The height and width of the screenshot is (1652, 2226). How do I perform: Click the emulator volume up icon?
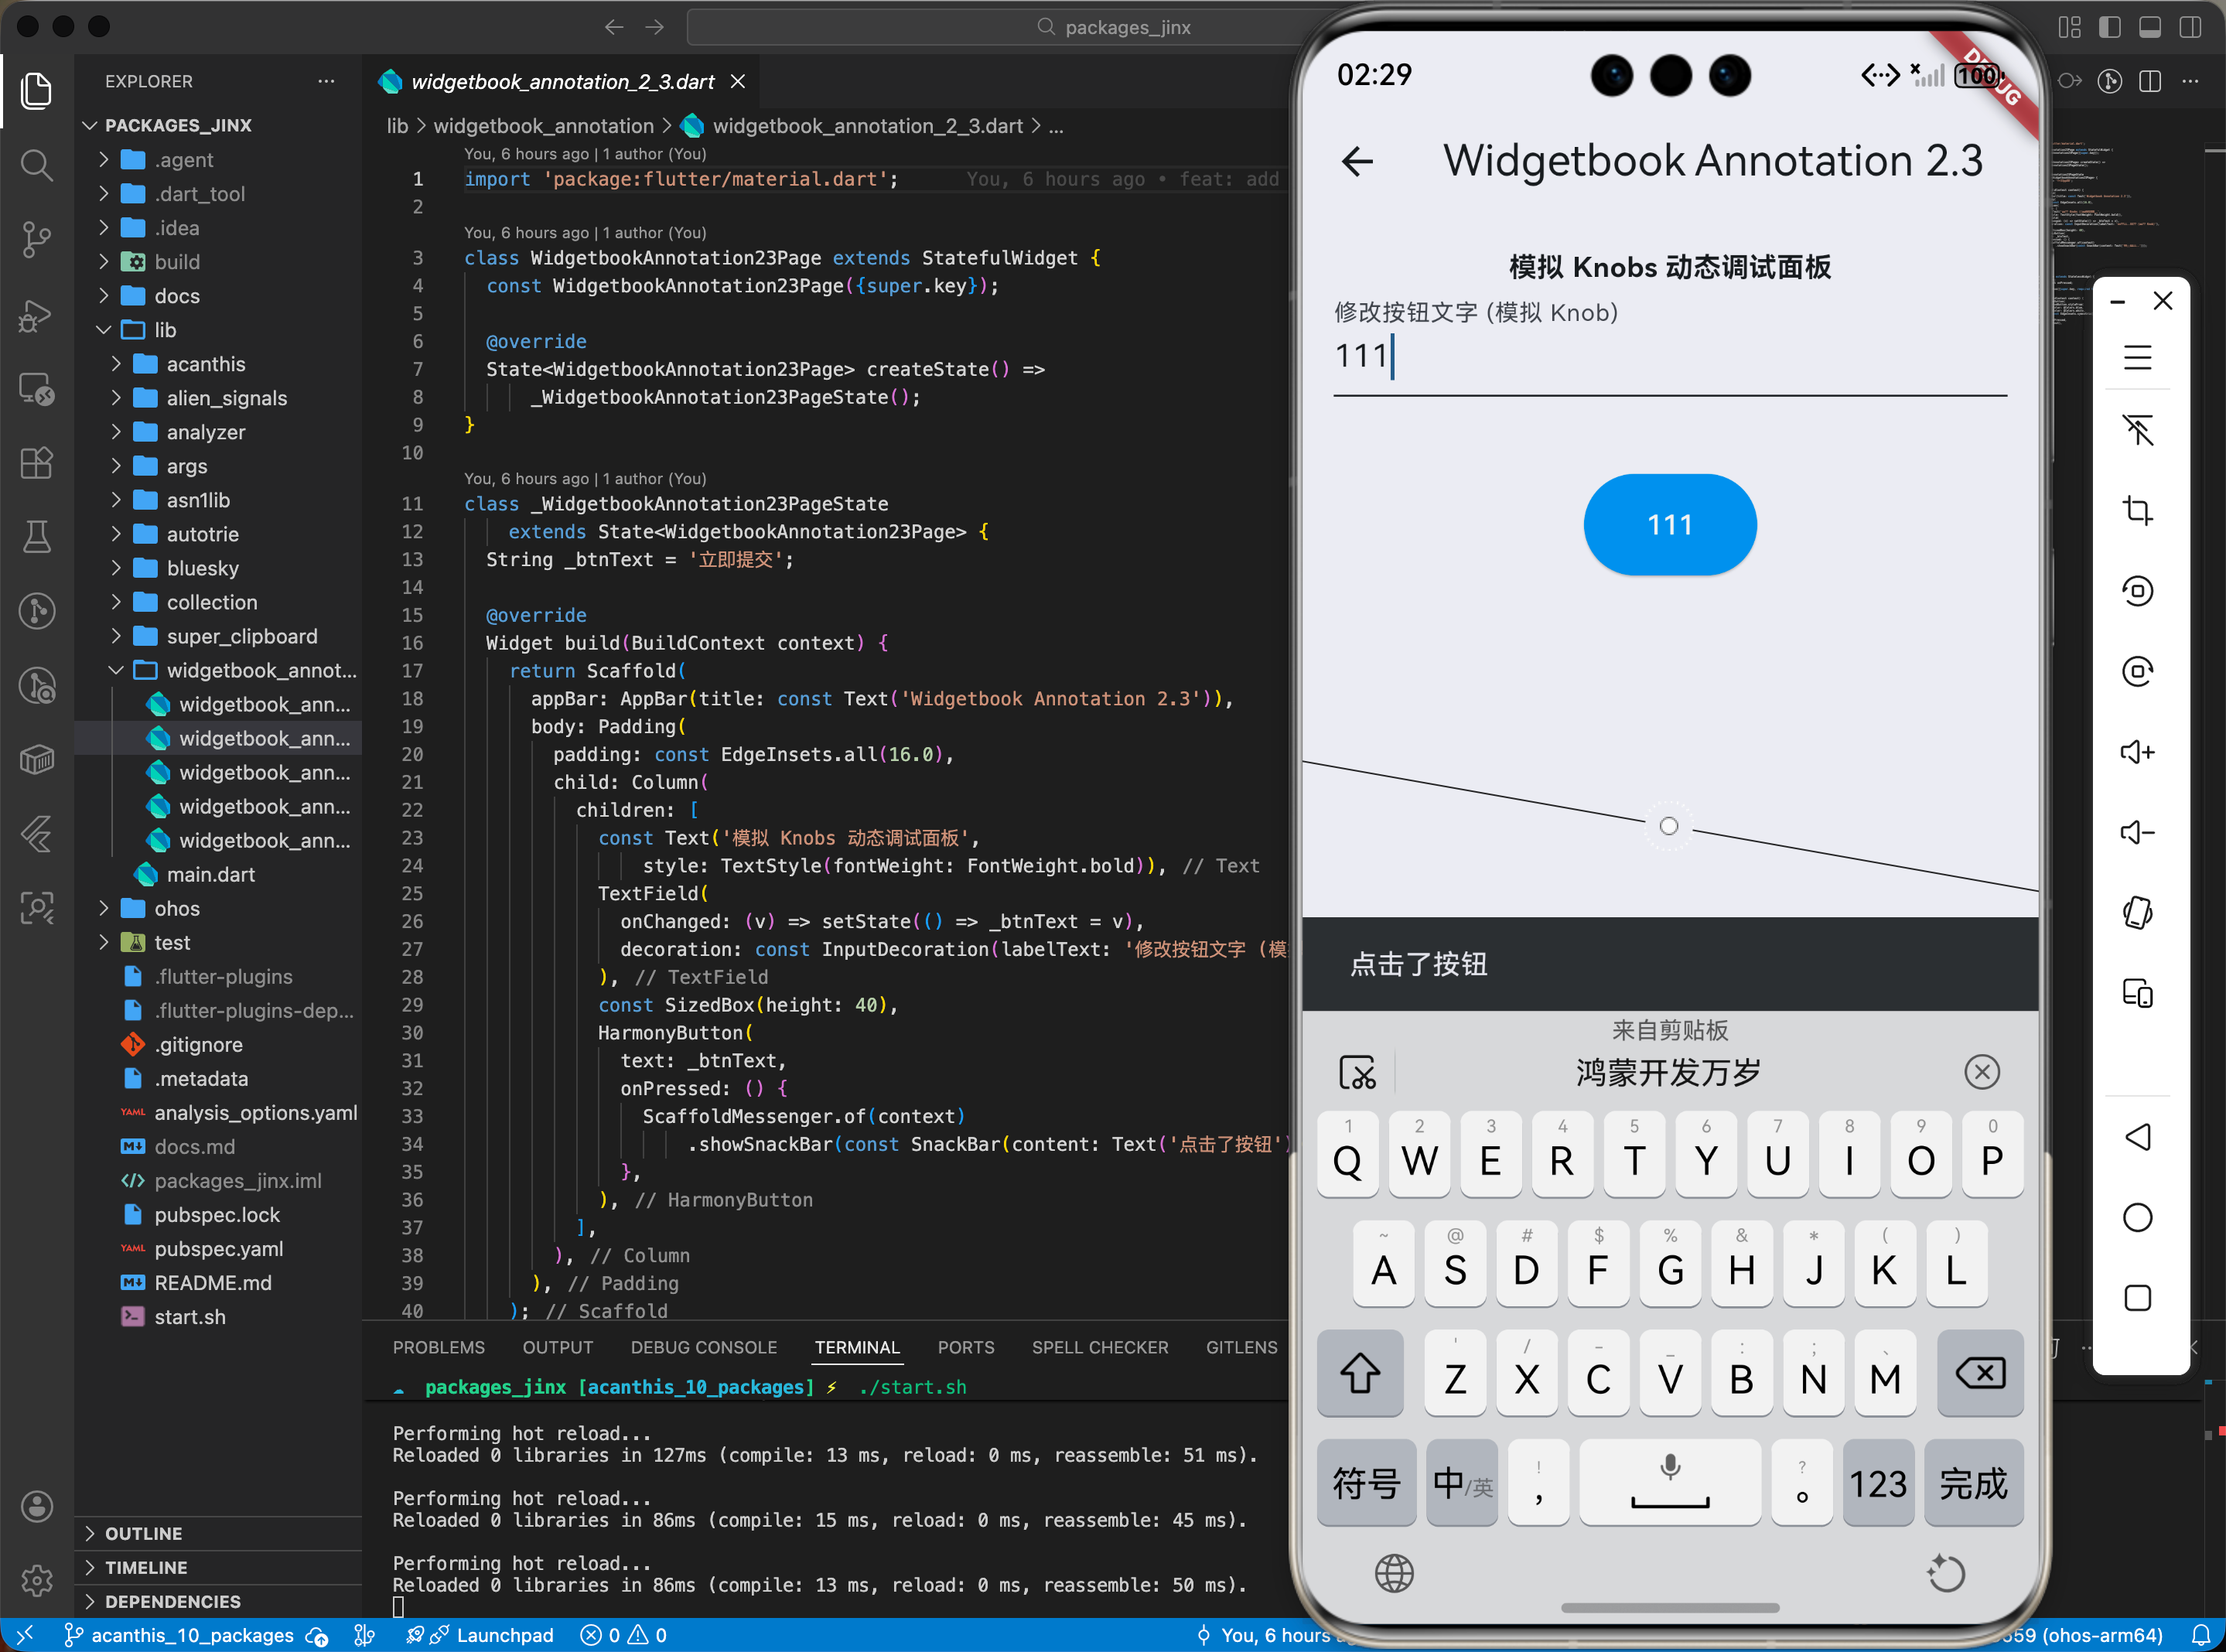[2137, 752]
